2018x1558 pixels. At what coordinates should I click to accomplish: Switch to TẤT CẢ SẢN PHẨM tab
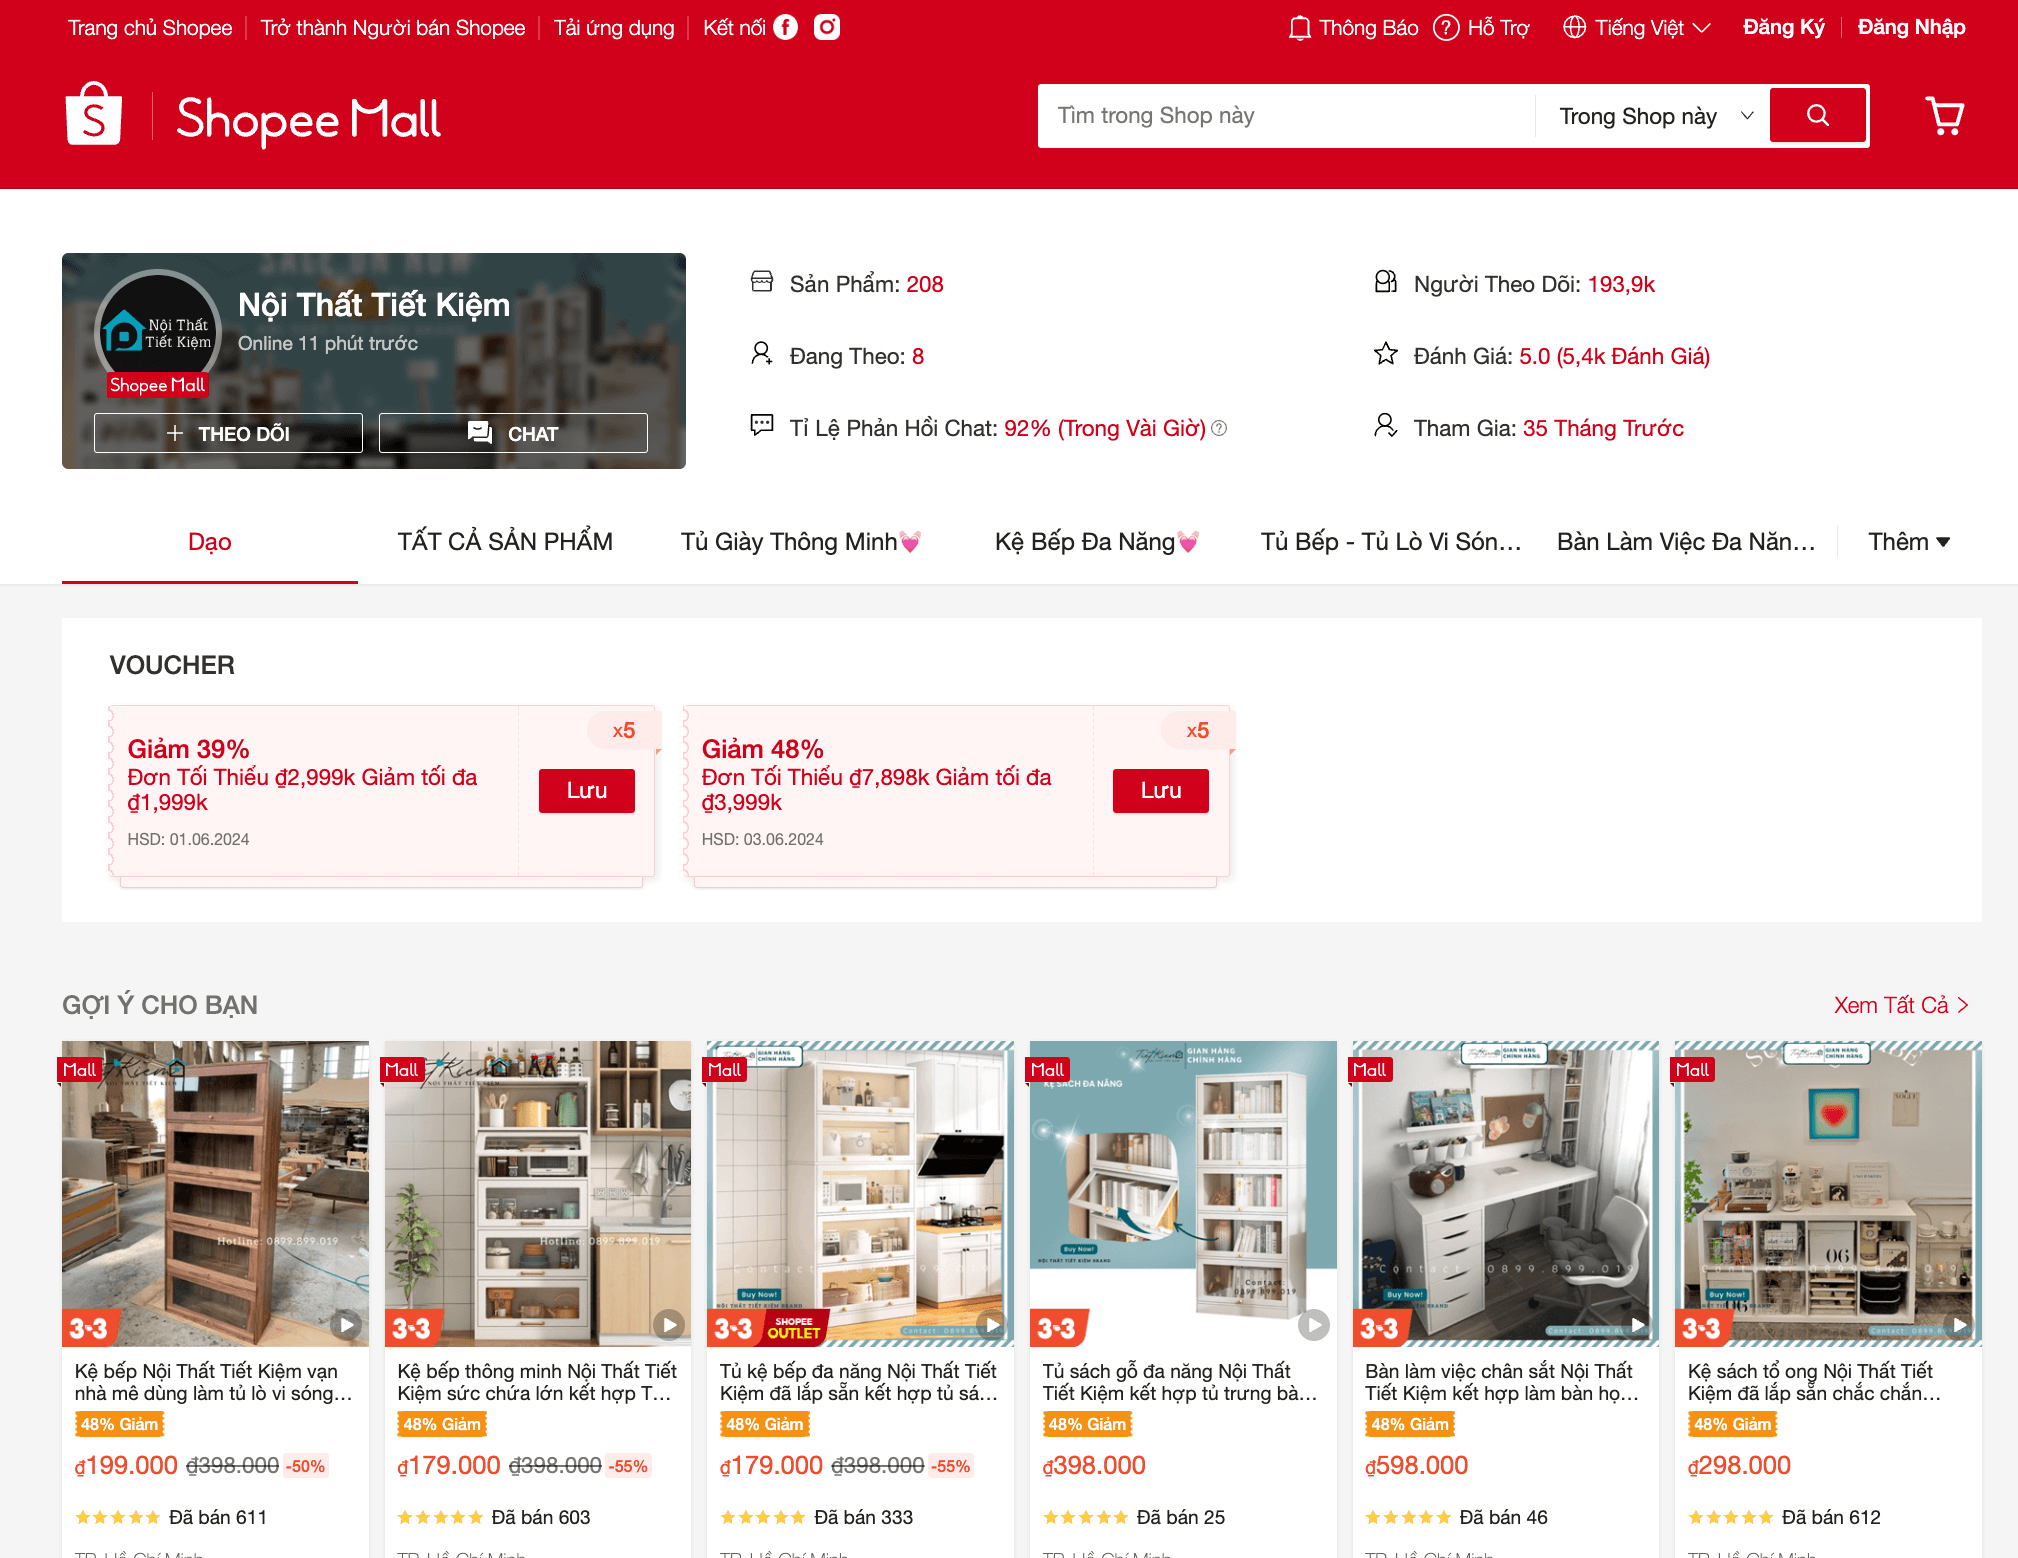(505, 542)
